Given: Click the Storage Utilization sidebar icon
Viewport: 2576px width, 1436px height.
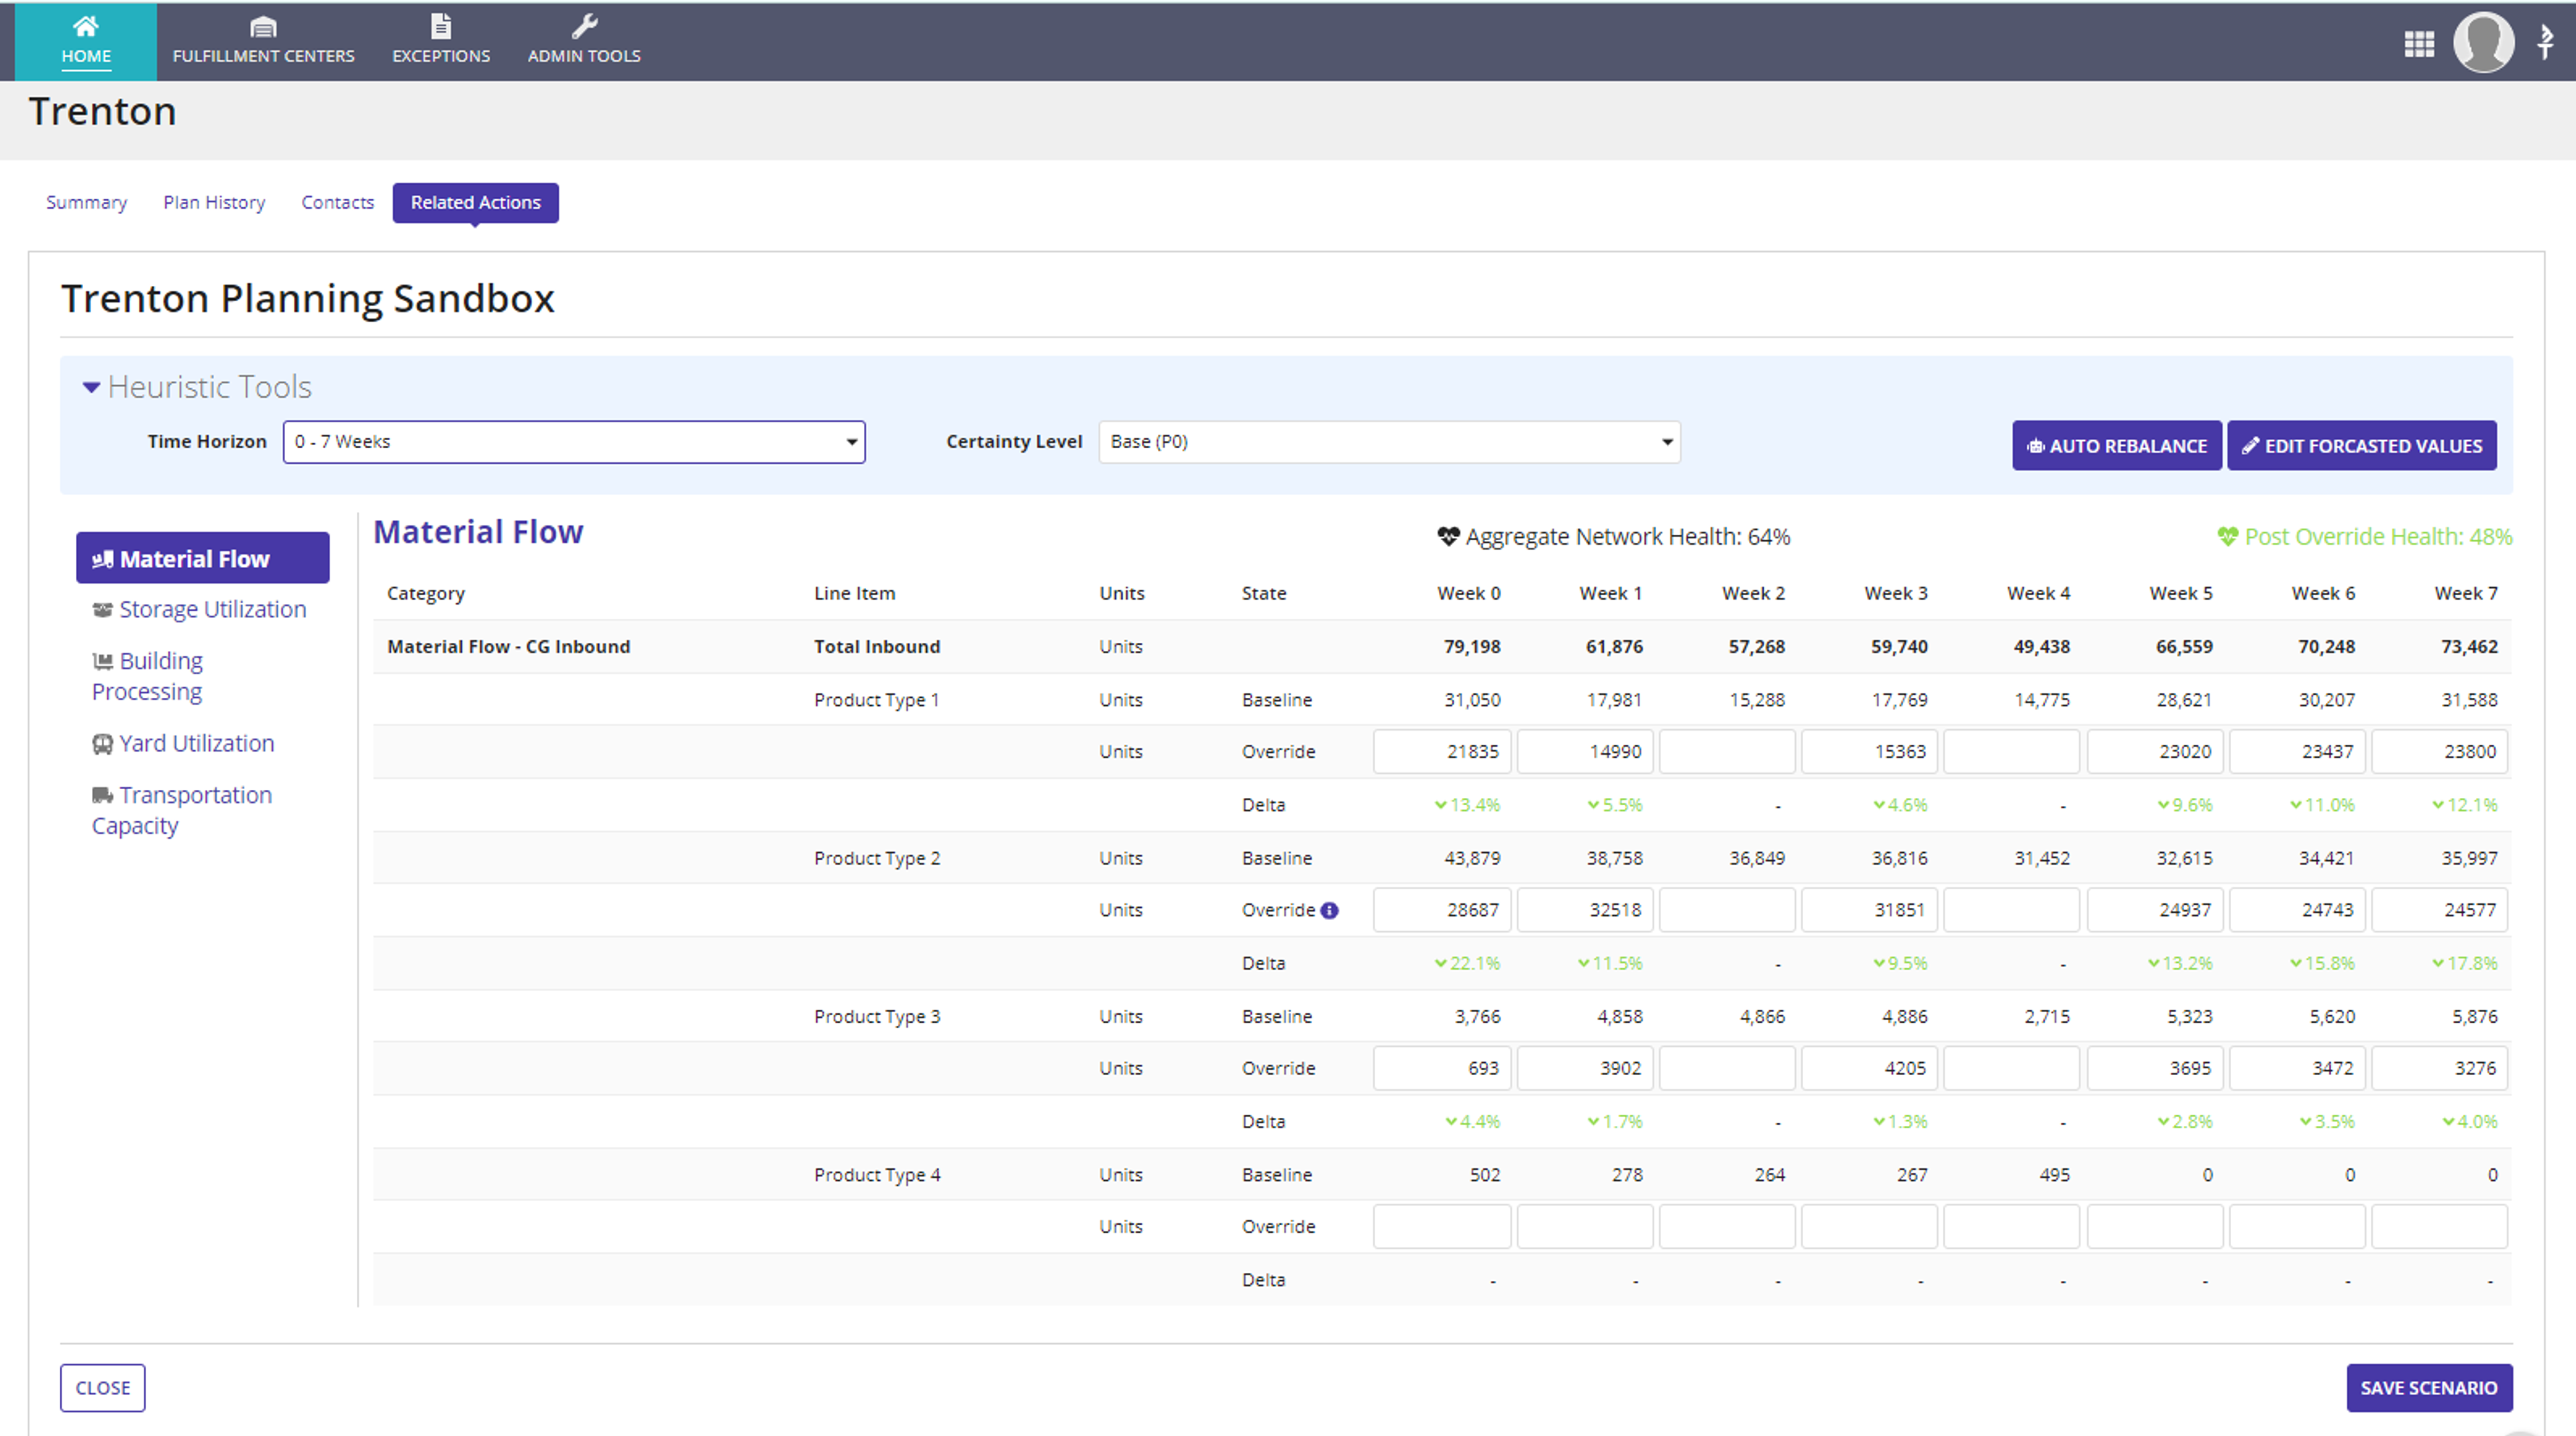Looking at the screenshot, I should coord(102,609).
